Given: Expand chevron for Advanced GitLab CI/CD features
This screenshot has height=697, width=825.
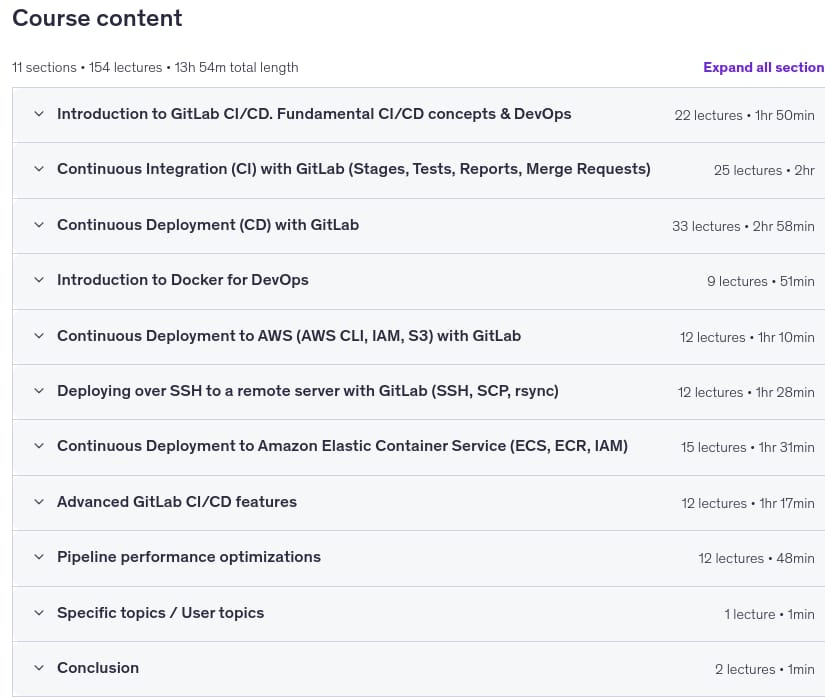Looking at the screenshot, I should pos(39,502).
